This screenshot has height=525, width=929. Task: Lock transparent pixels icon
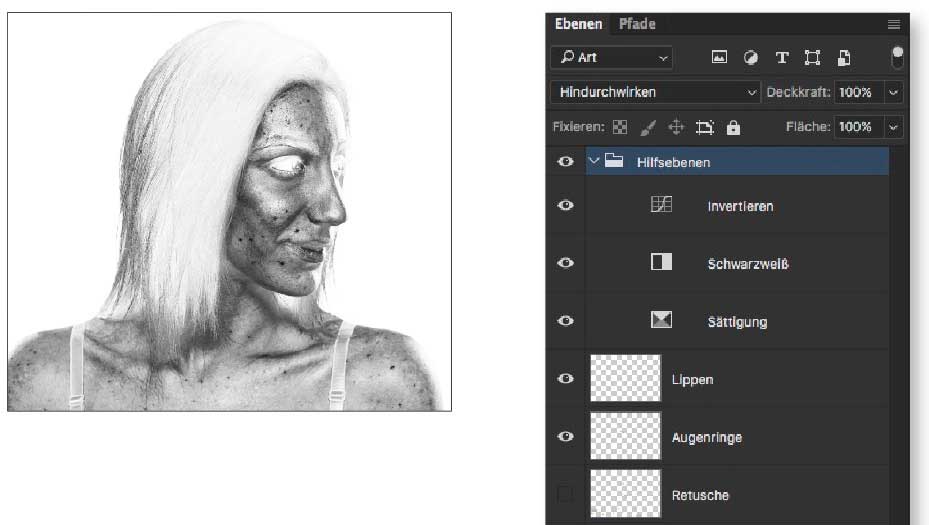620,127
